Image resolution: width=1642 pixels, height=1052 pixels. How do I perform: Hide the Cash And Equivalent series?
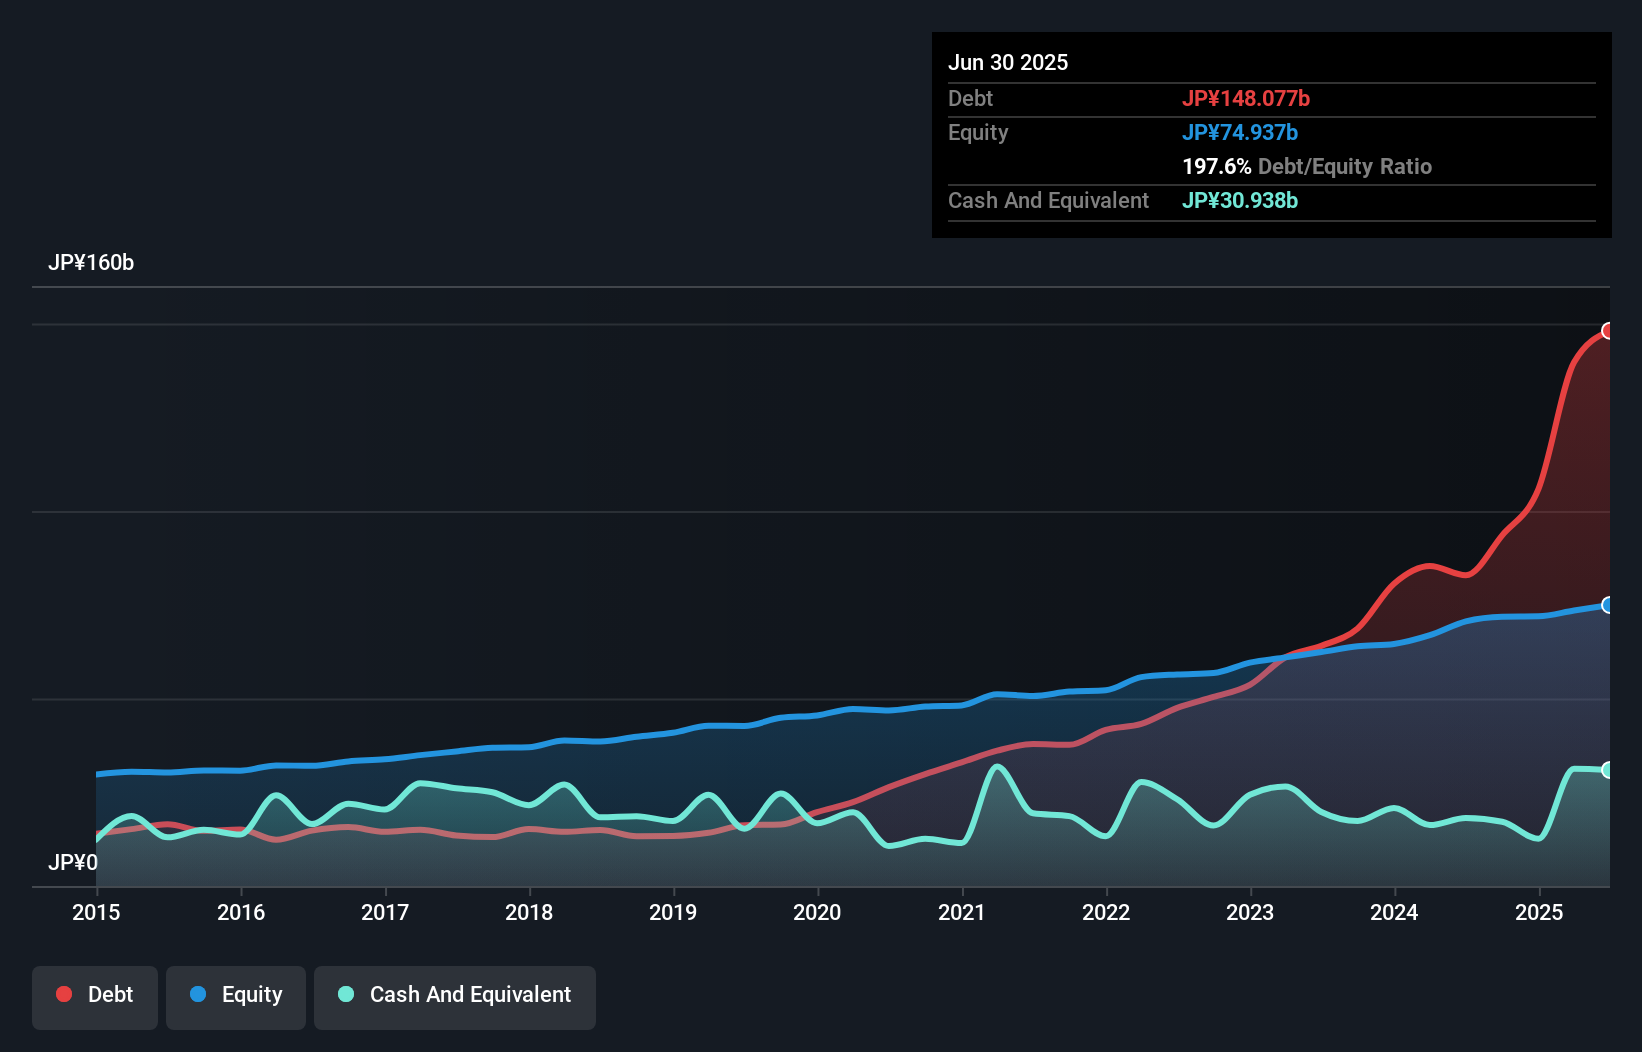(x=454, y=995)
